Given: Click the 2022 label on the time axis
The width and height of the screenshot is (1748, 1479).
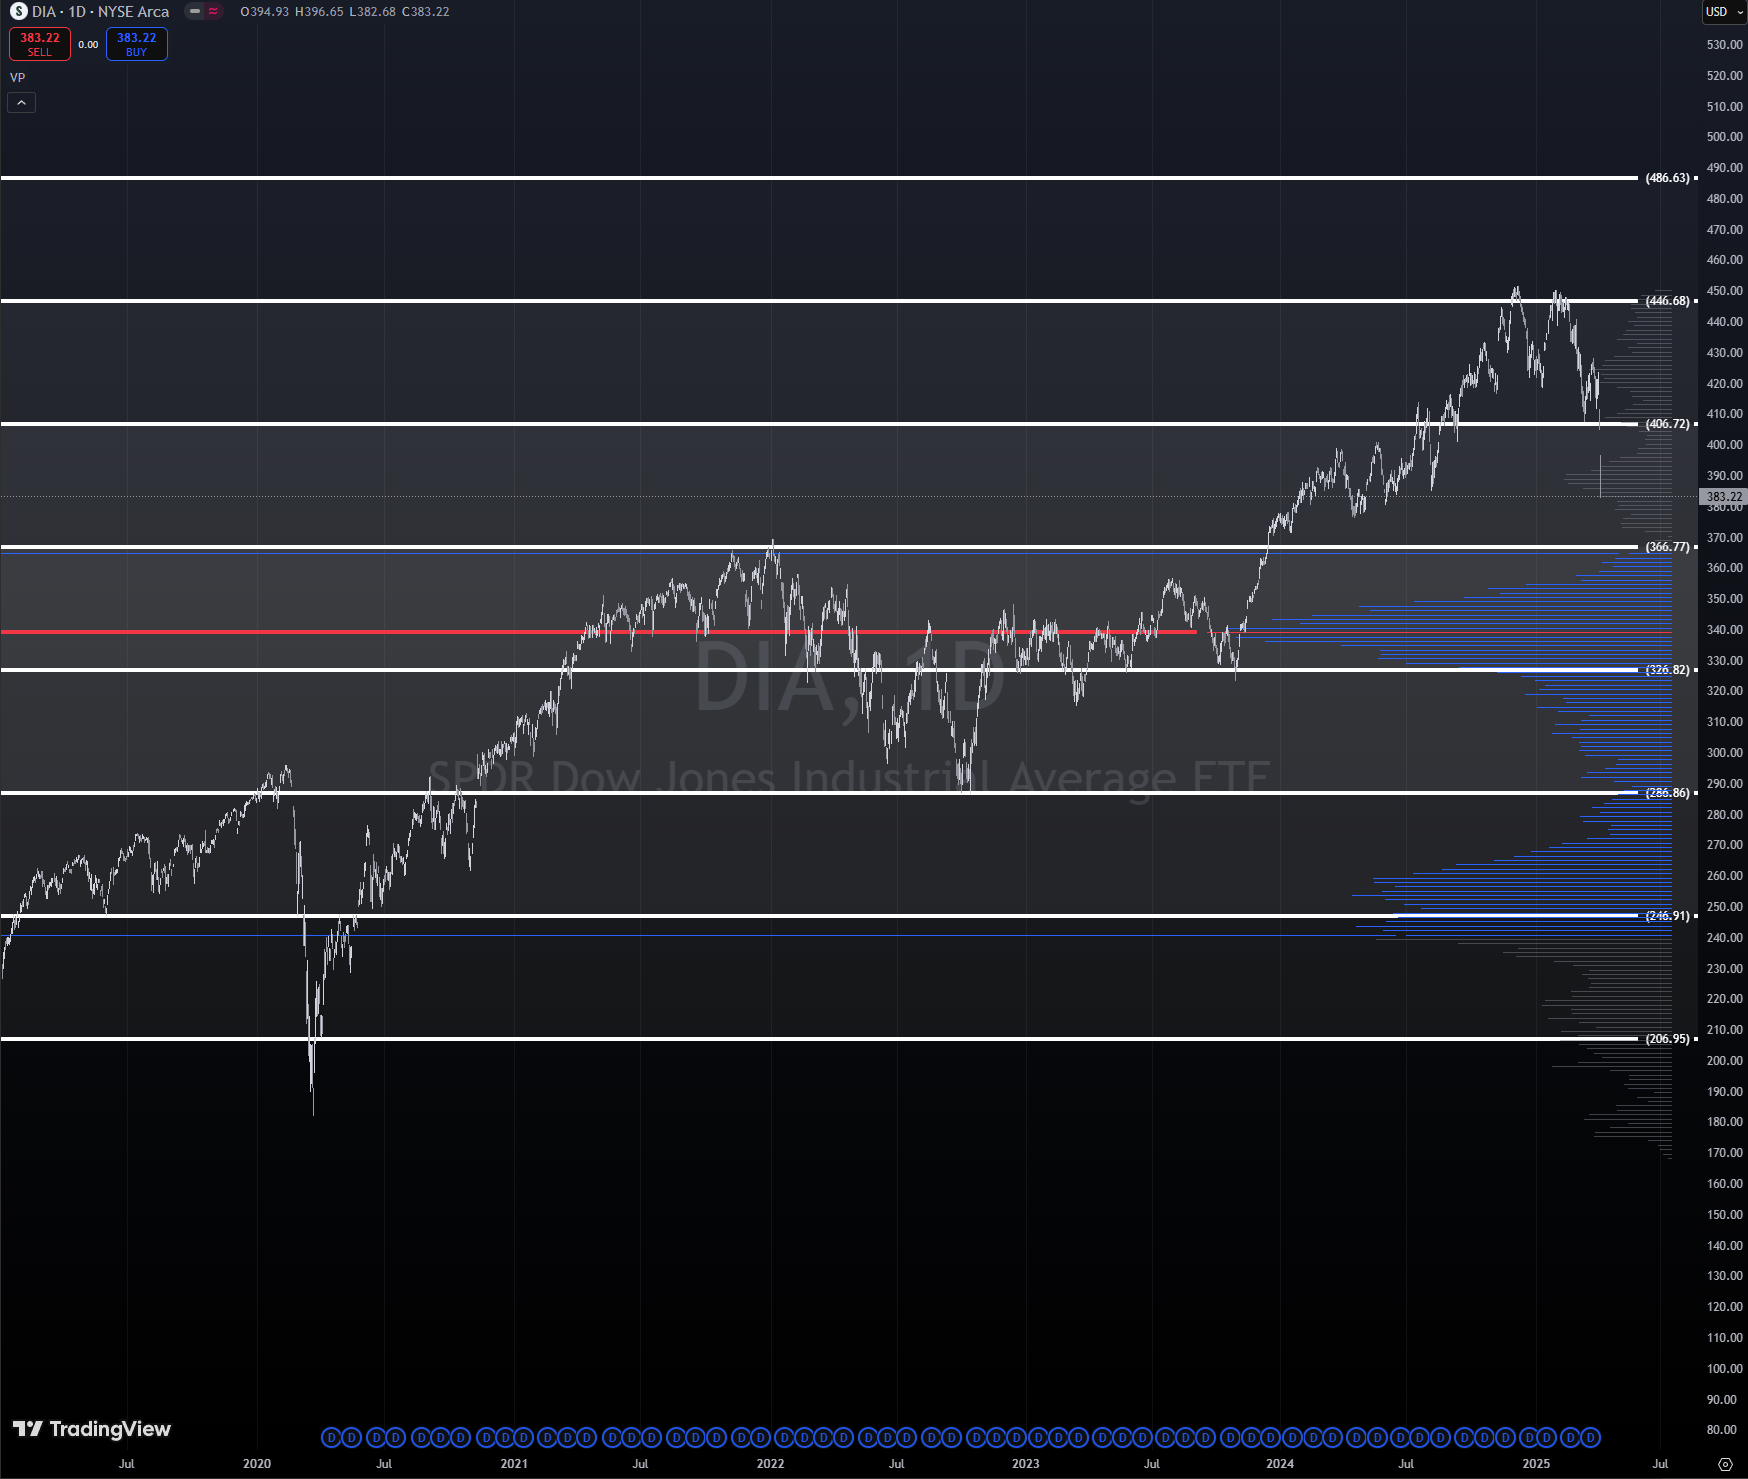Looking at the screenshot, I should (x=770, y=1464).
